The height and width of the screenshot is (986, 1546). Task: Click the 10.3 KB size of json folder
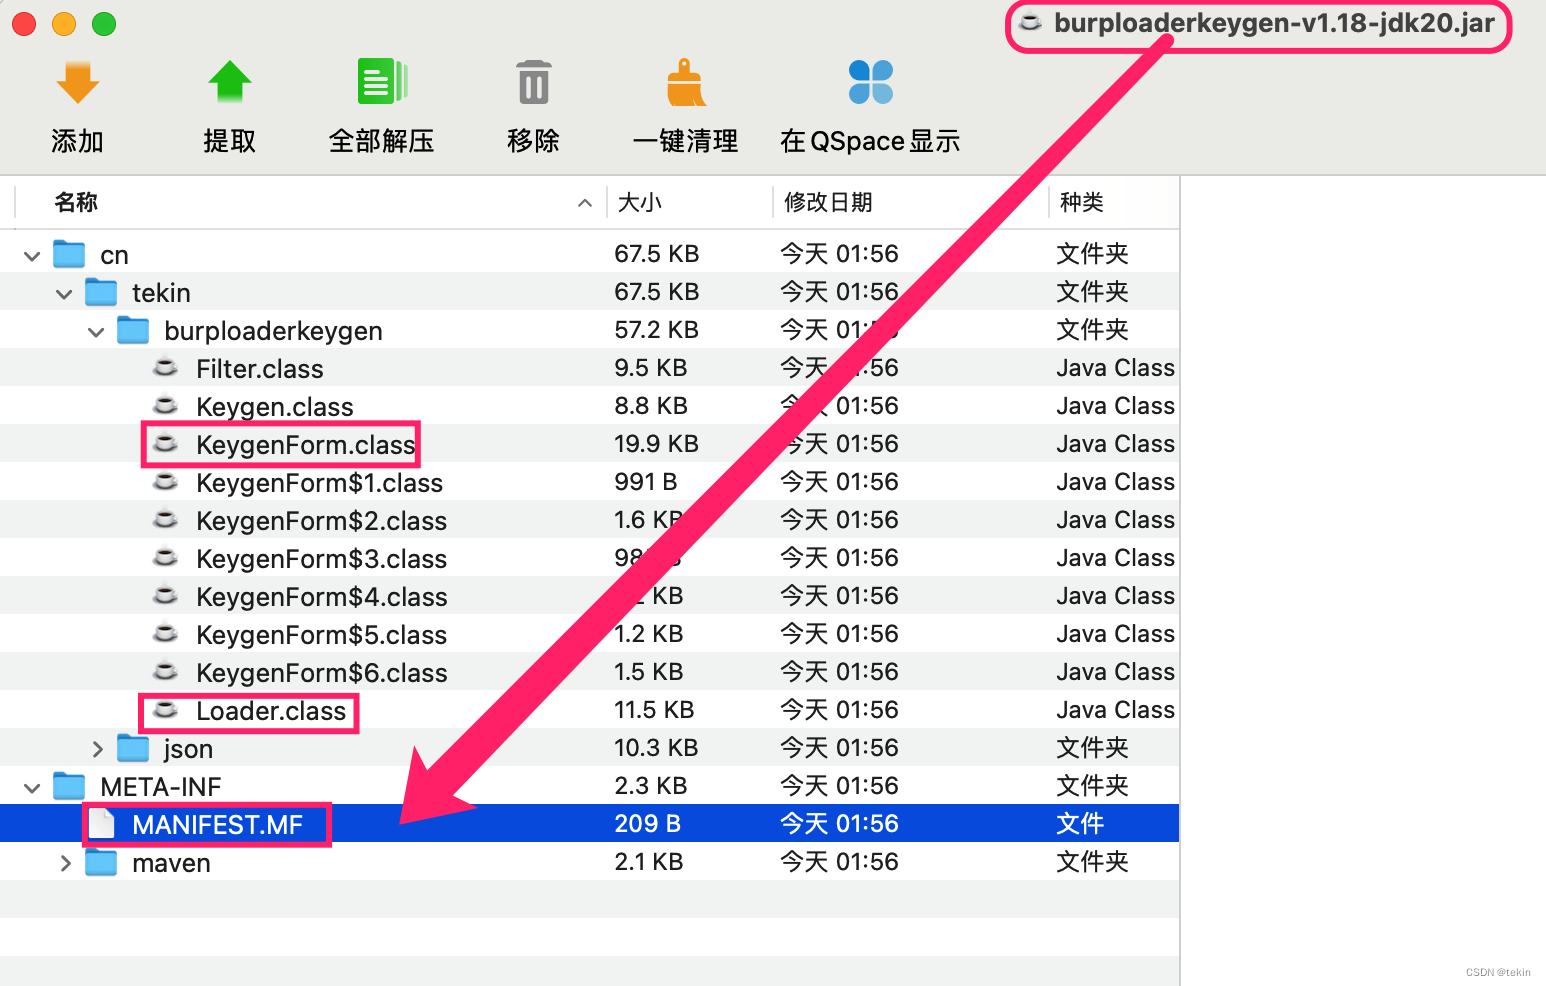[x=656, y=748]
